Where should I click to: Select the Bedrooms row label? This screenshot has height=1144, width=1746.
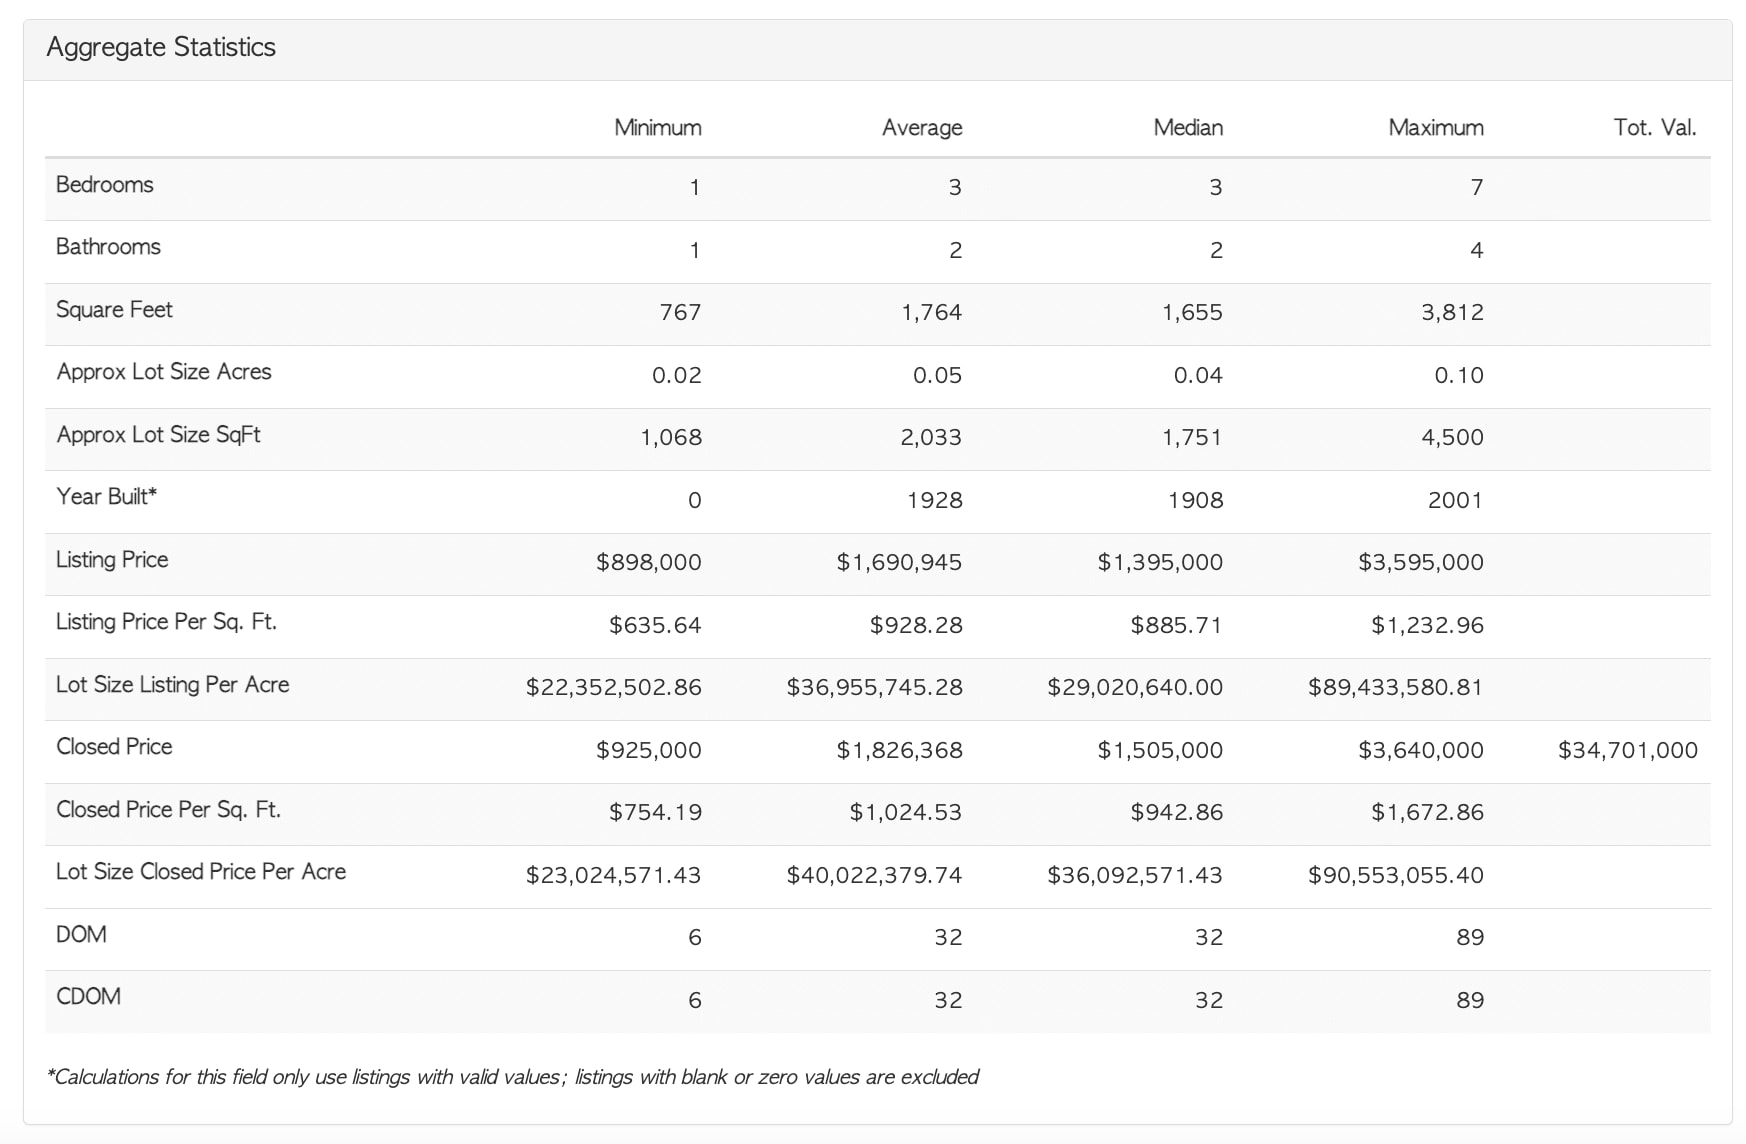pyautogui.click(x=105, y=185)
